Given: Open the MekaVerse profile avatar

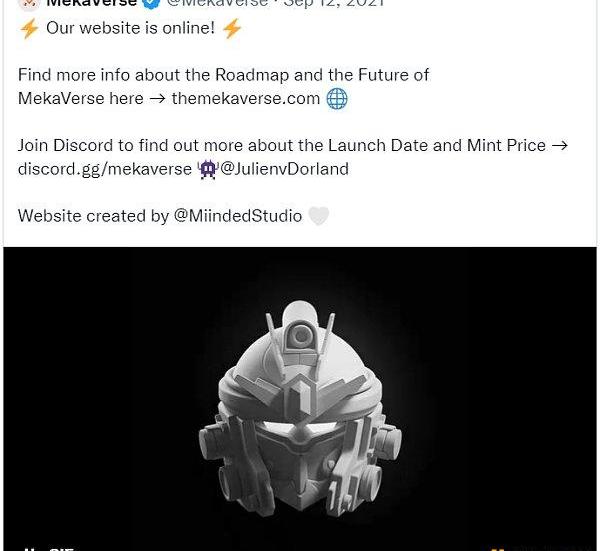Looking at the screenshot, I should point(29,4).
